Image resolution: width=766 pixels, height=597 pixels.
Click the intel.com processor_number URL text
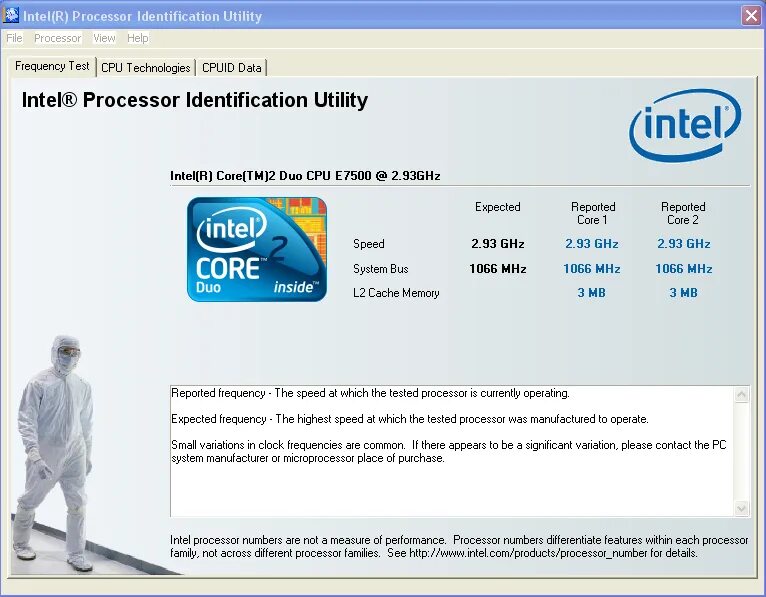pos(529,553)
